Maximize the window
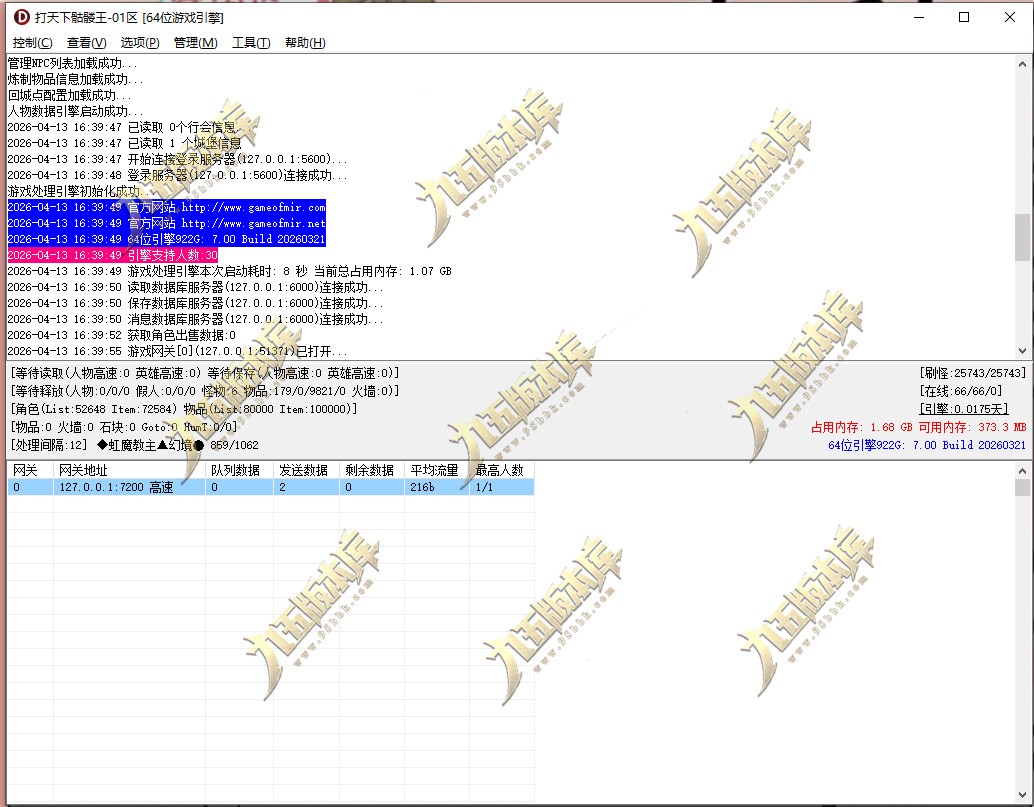Screen dimensions: 1034x807 963,17
